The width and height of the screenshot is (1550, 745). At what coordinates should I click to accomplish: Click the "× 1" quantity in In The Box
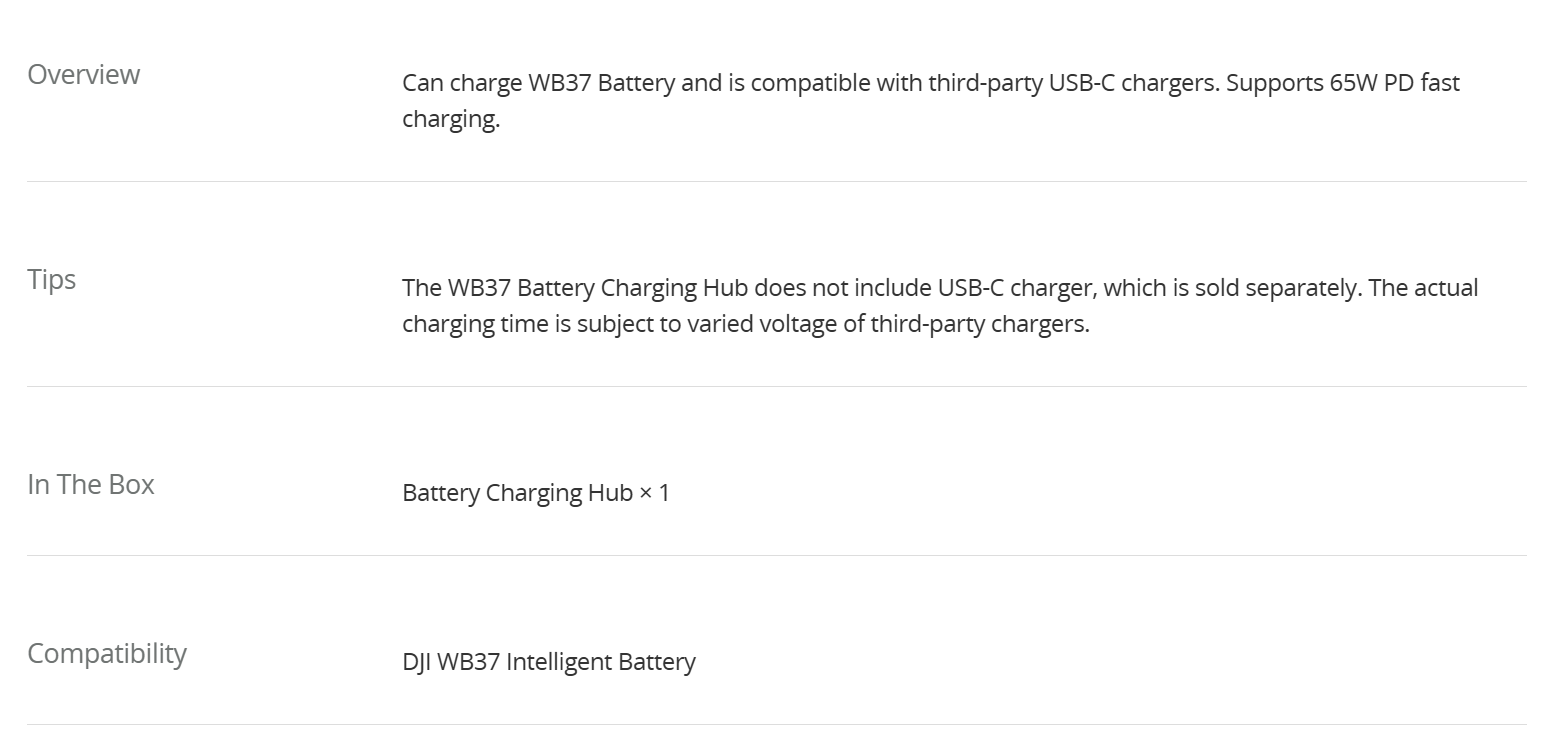click(654, 493)
